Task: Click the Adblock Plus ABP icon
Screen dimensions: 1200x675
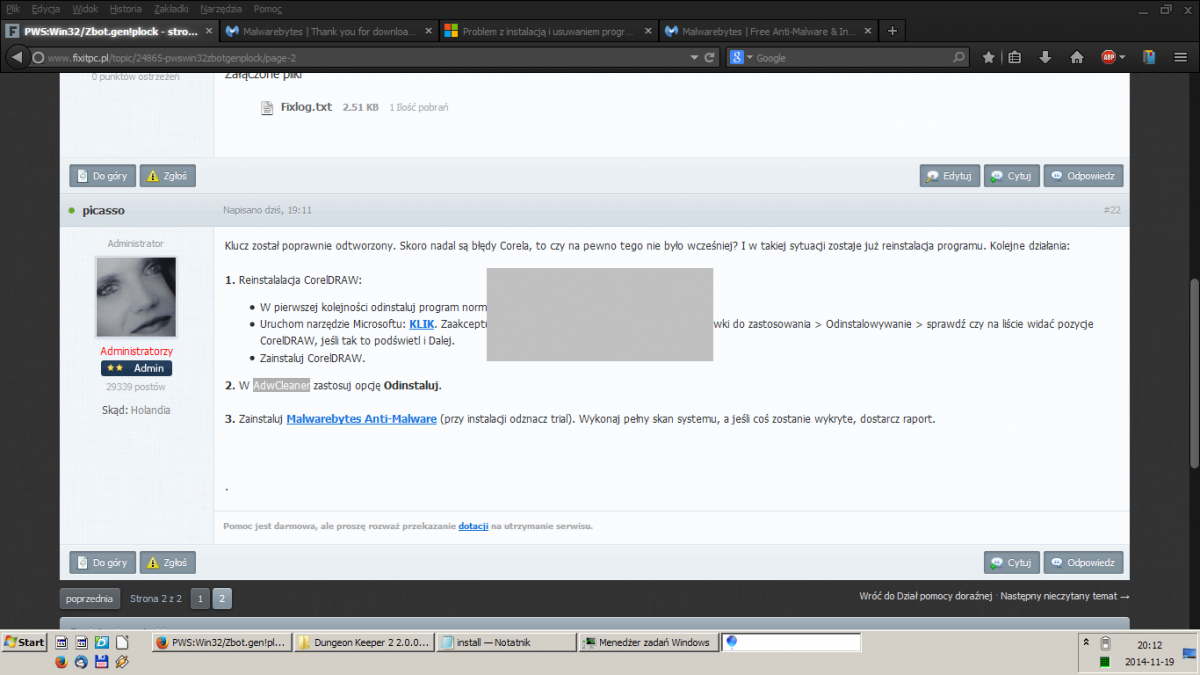Action: click(x=1107, y=57)
